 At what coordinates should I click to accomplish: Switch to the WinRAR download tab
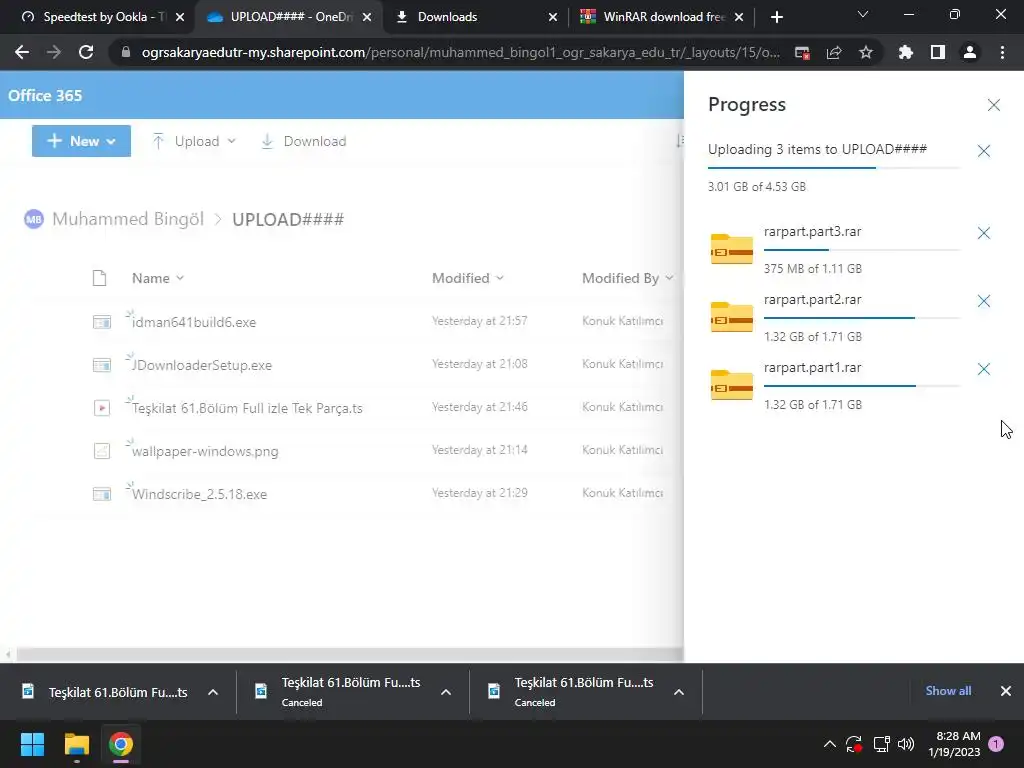click(661, 17)
